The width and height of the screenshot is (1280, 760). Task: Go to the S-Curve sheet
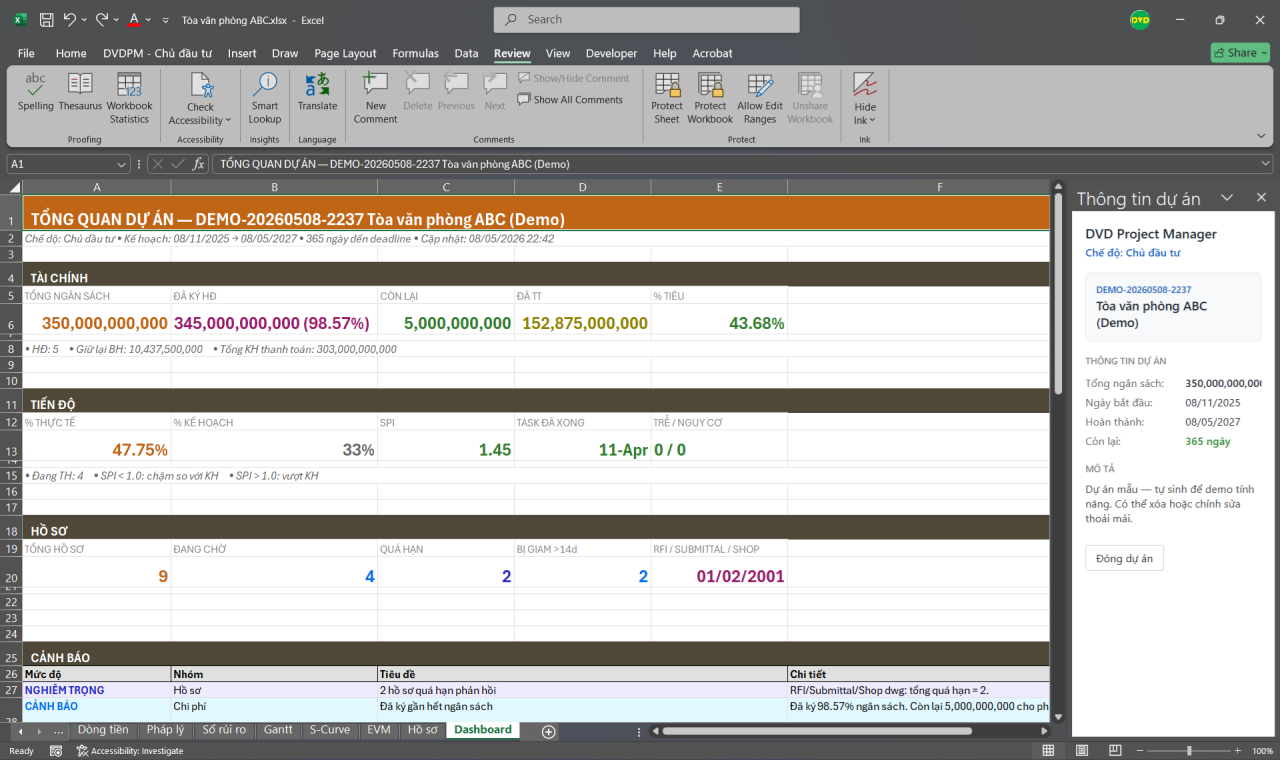tap(330, 730)
